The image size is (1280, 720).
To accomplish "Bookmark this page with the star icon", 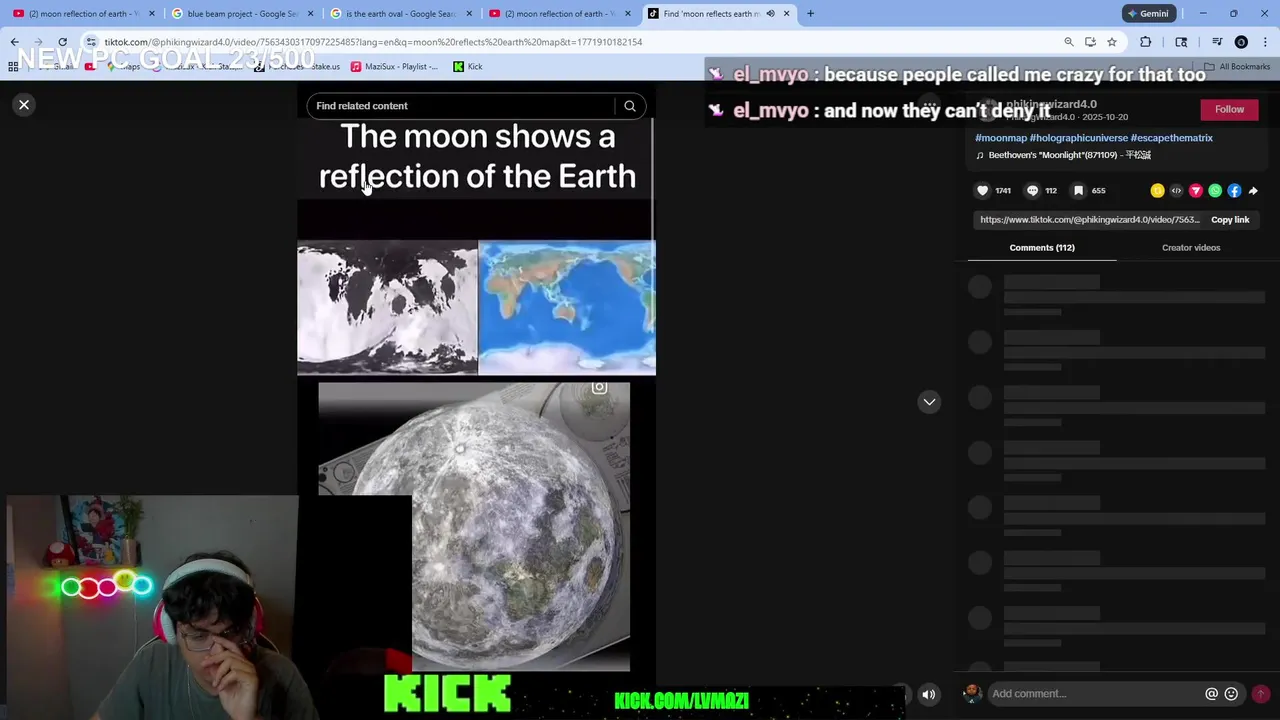I will [x=1111, y=42].
